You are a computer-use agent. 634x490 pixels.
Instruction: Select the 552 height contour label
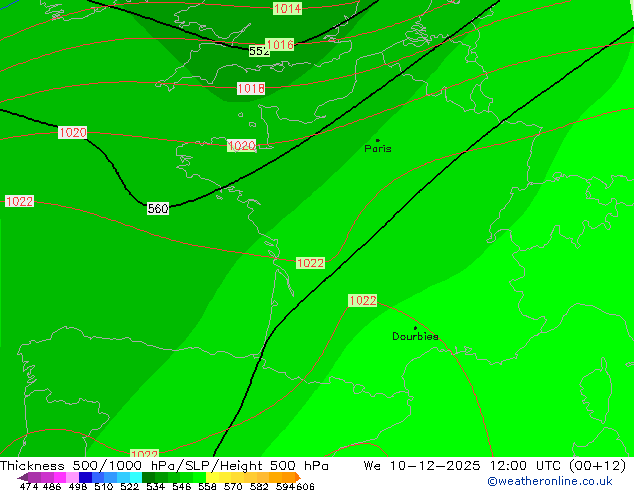pyautogui.click(x=259, y=51)
